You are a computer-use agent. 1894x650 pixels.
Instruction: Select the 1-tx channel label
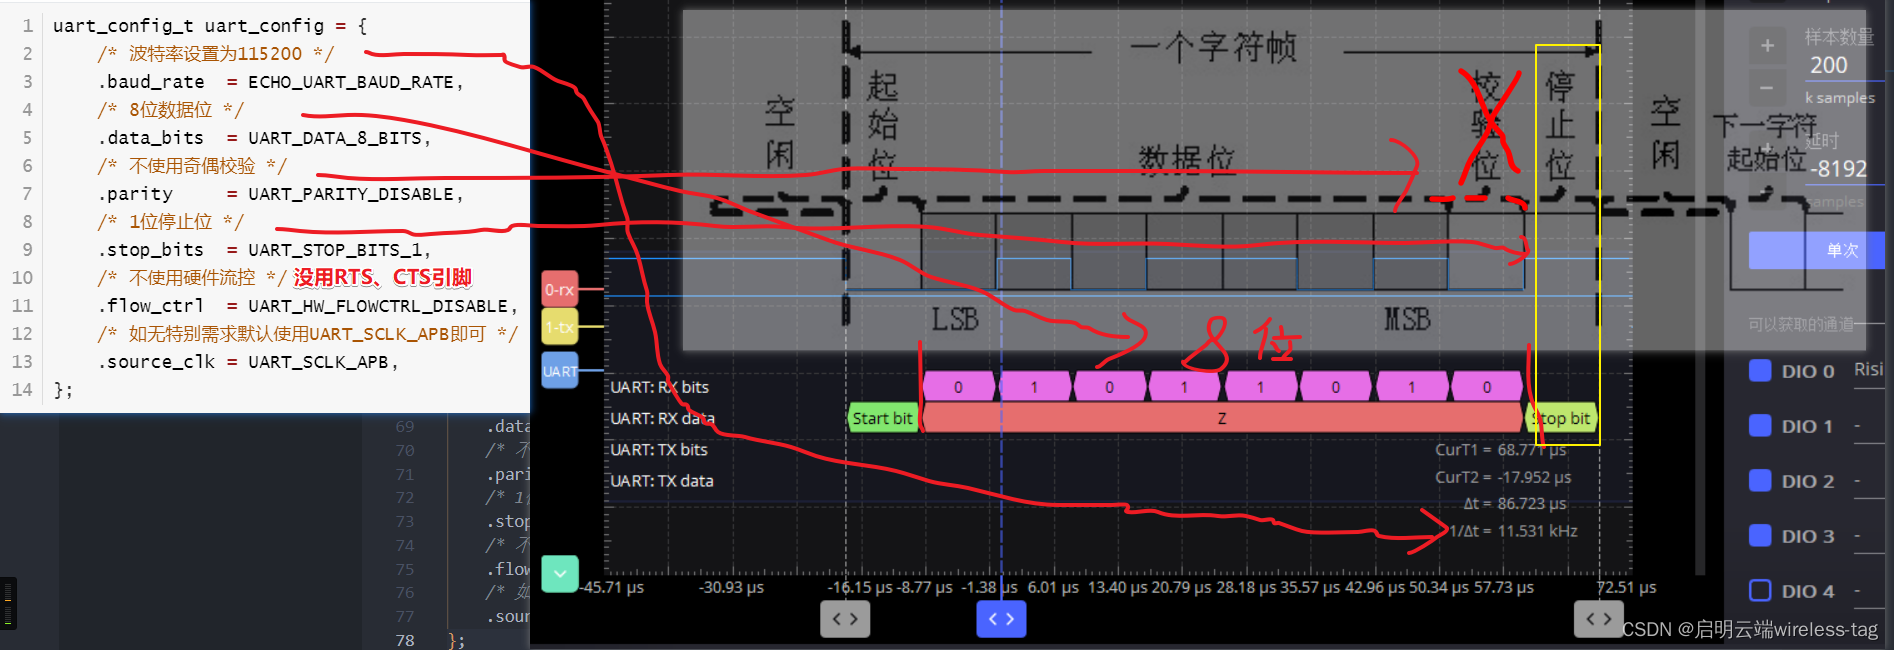pos(560,327)
